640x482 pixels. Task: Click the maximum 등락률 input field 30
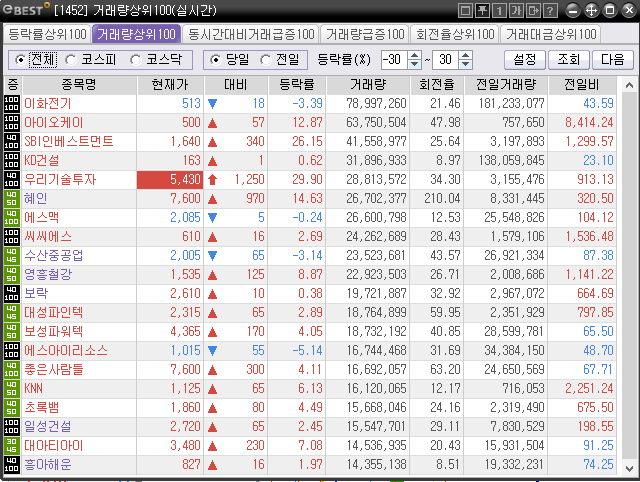pyautogui.click(x=446, y=60)
